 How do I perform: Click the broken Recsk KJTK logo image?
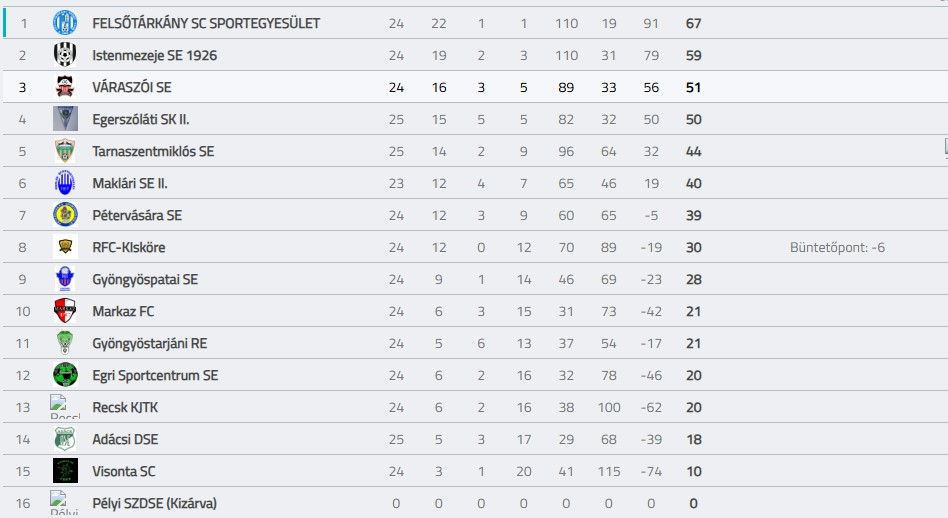pos(65,407)
